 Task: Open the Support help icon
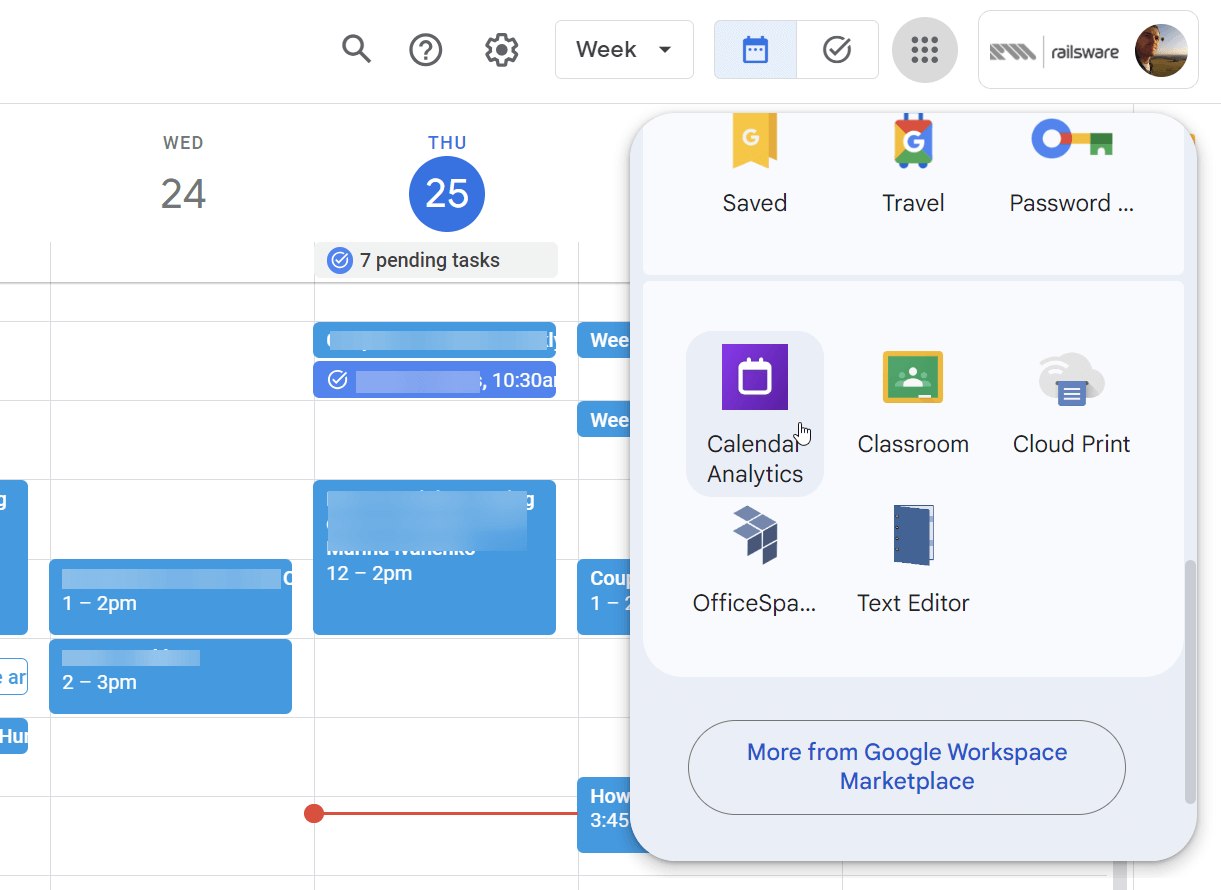tap(426, 49)
